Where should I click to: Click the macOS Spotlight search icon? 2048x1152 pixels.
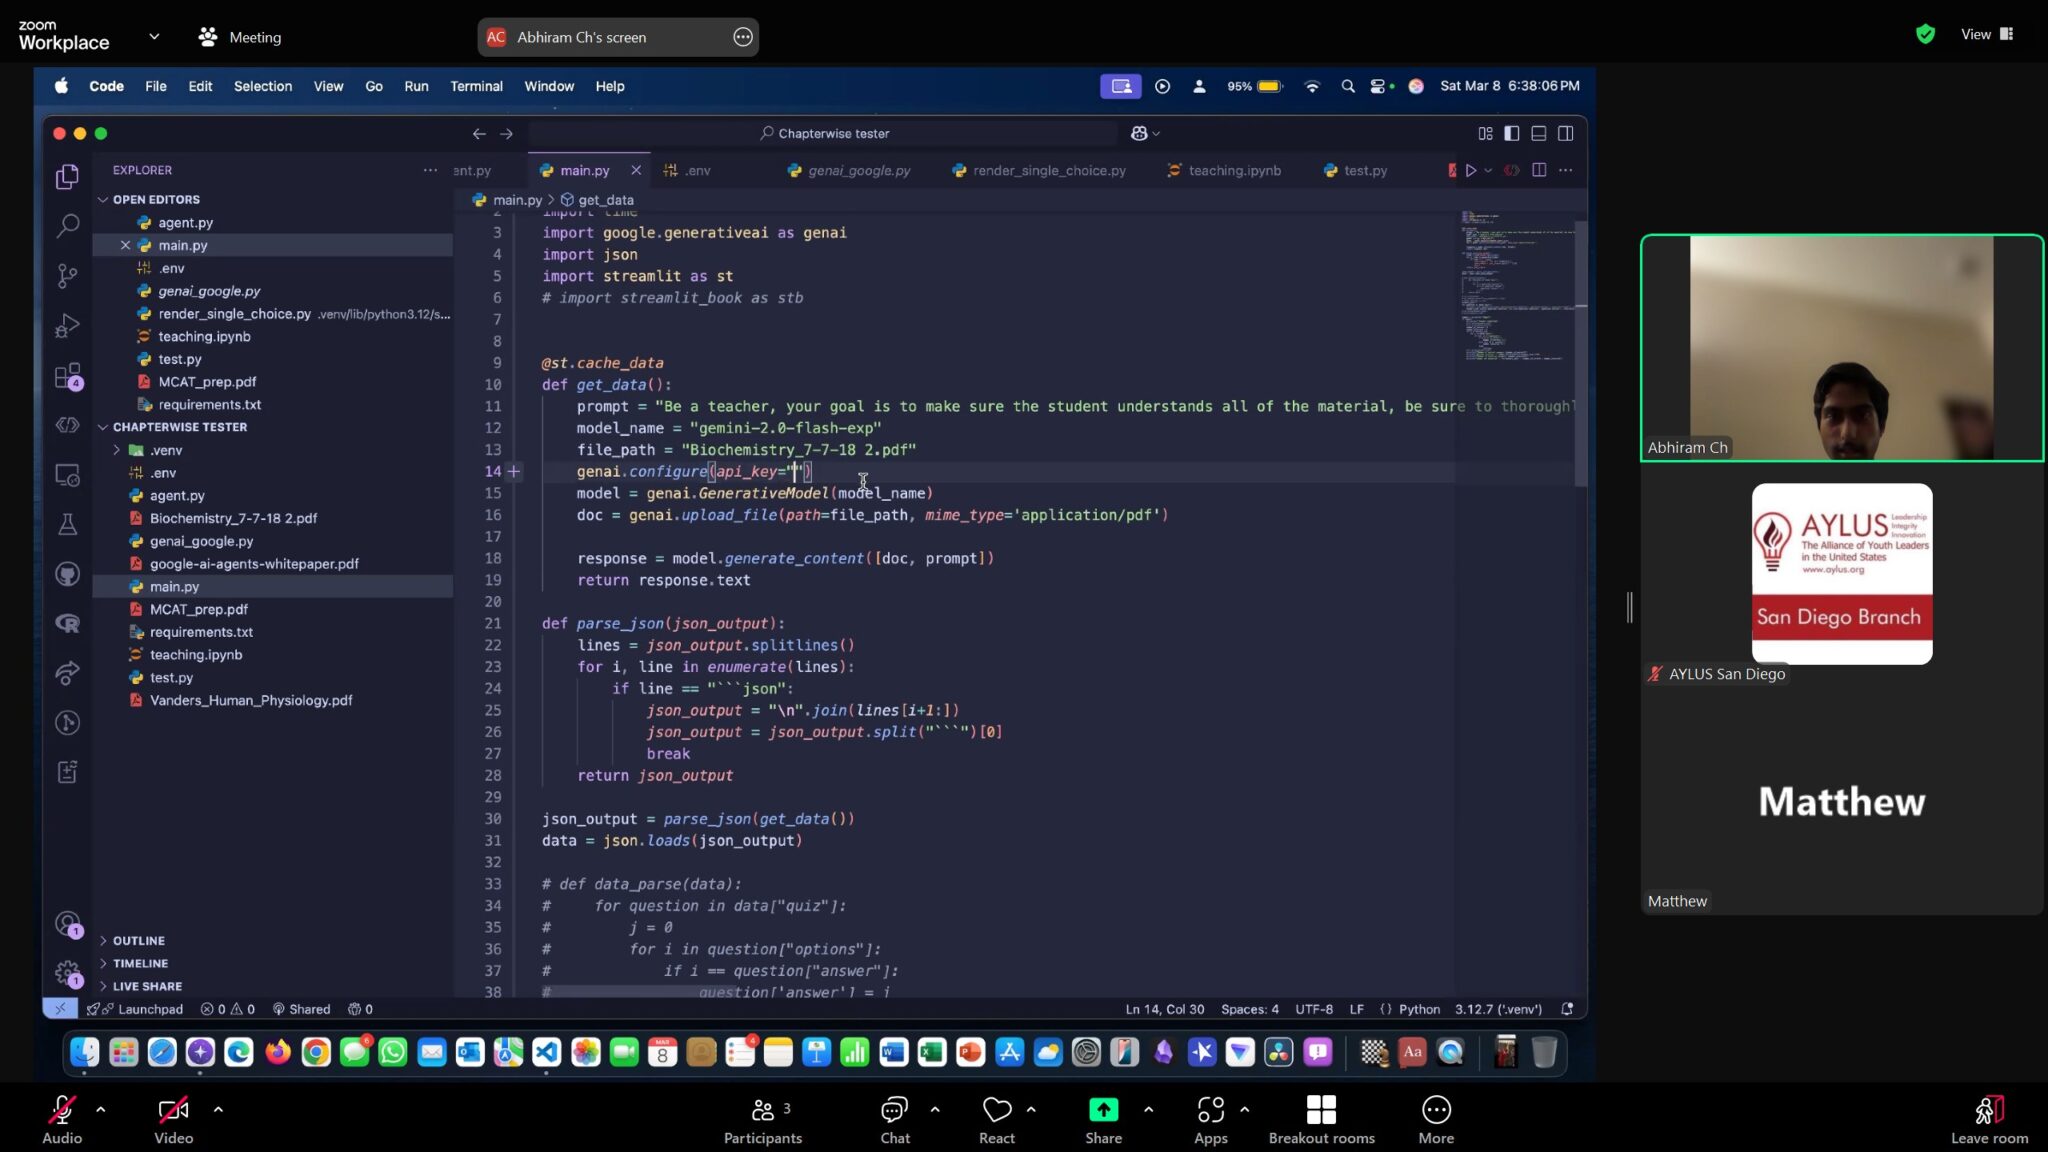[x=1347, y=86]
